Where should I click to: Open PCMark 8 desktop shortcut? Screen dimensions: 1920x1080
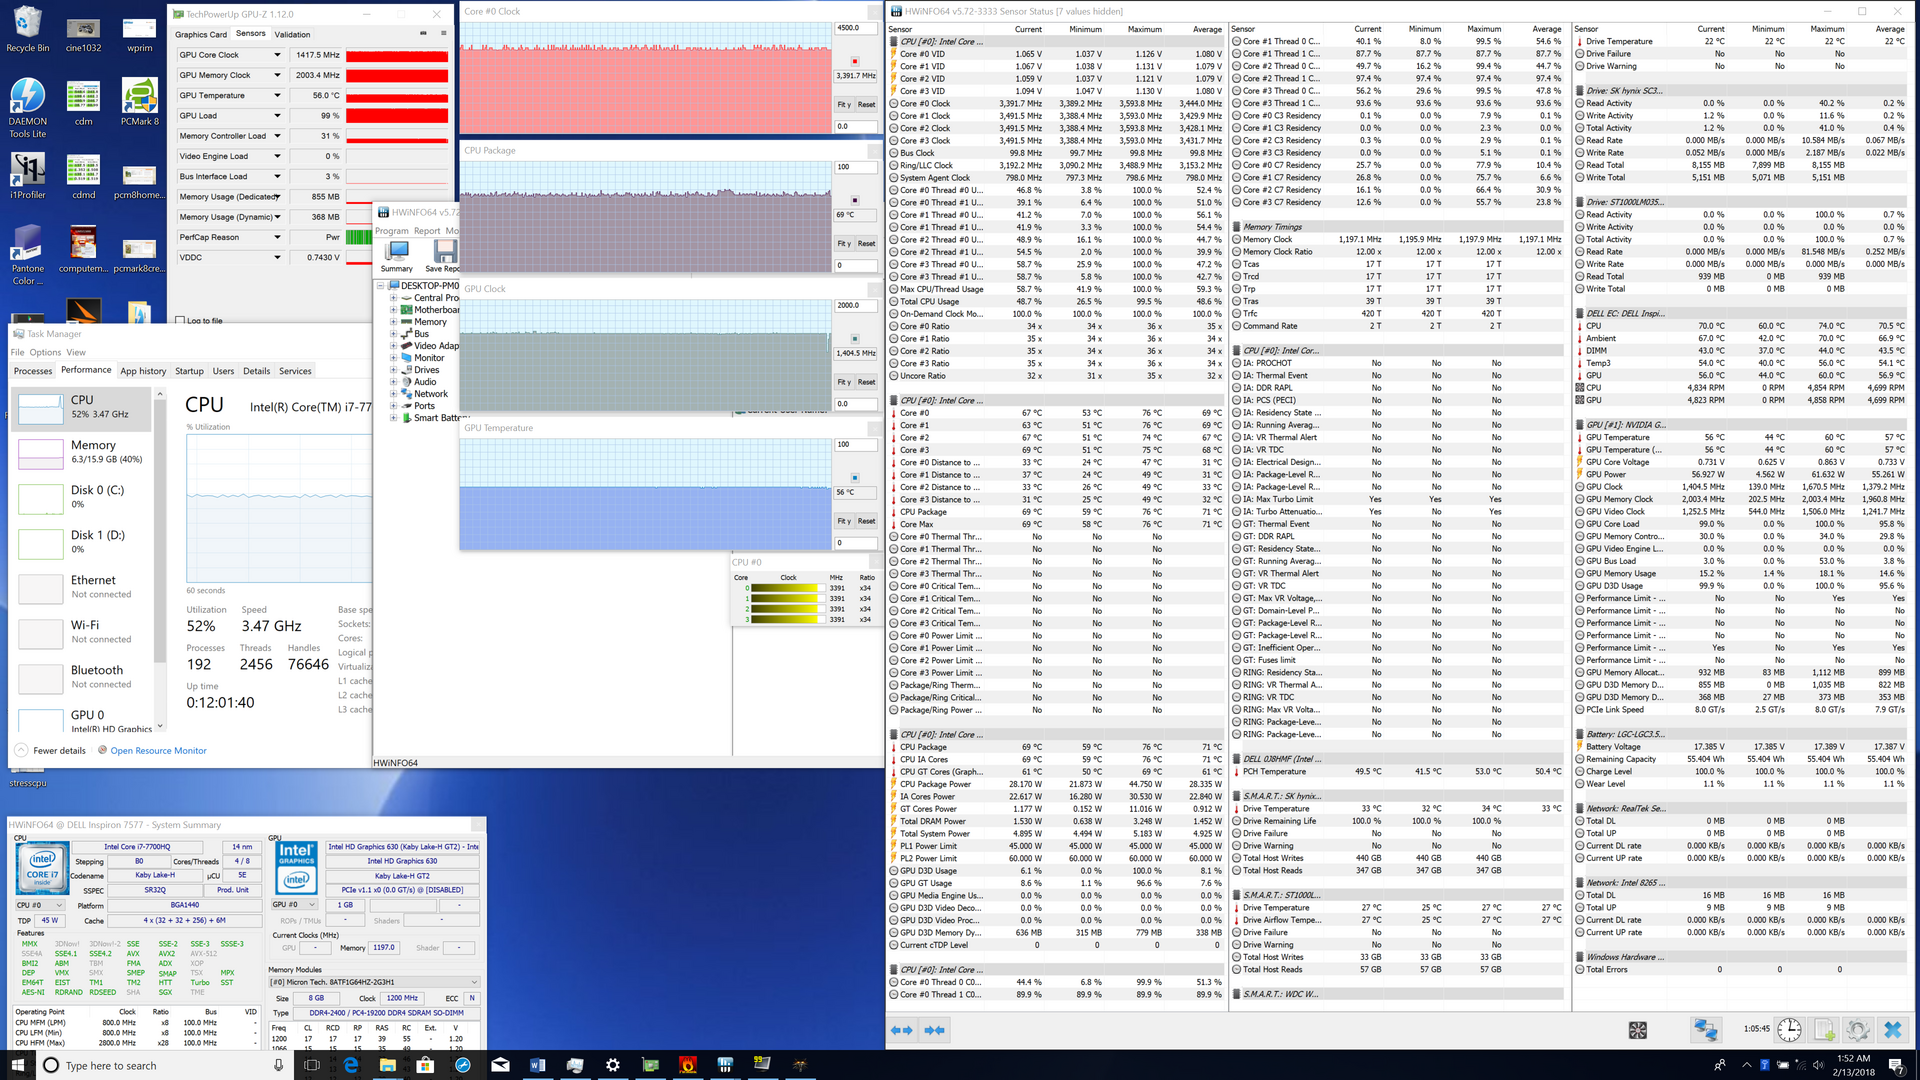139,102
